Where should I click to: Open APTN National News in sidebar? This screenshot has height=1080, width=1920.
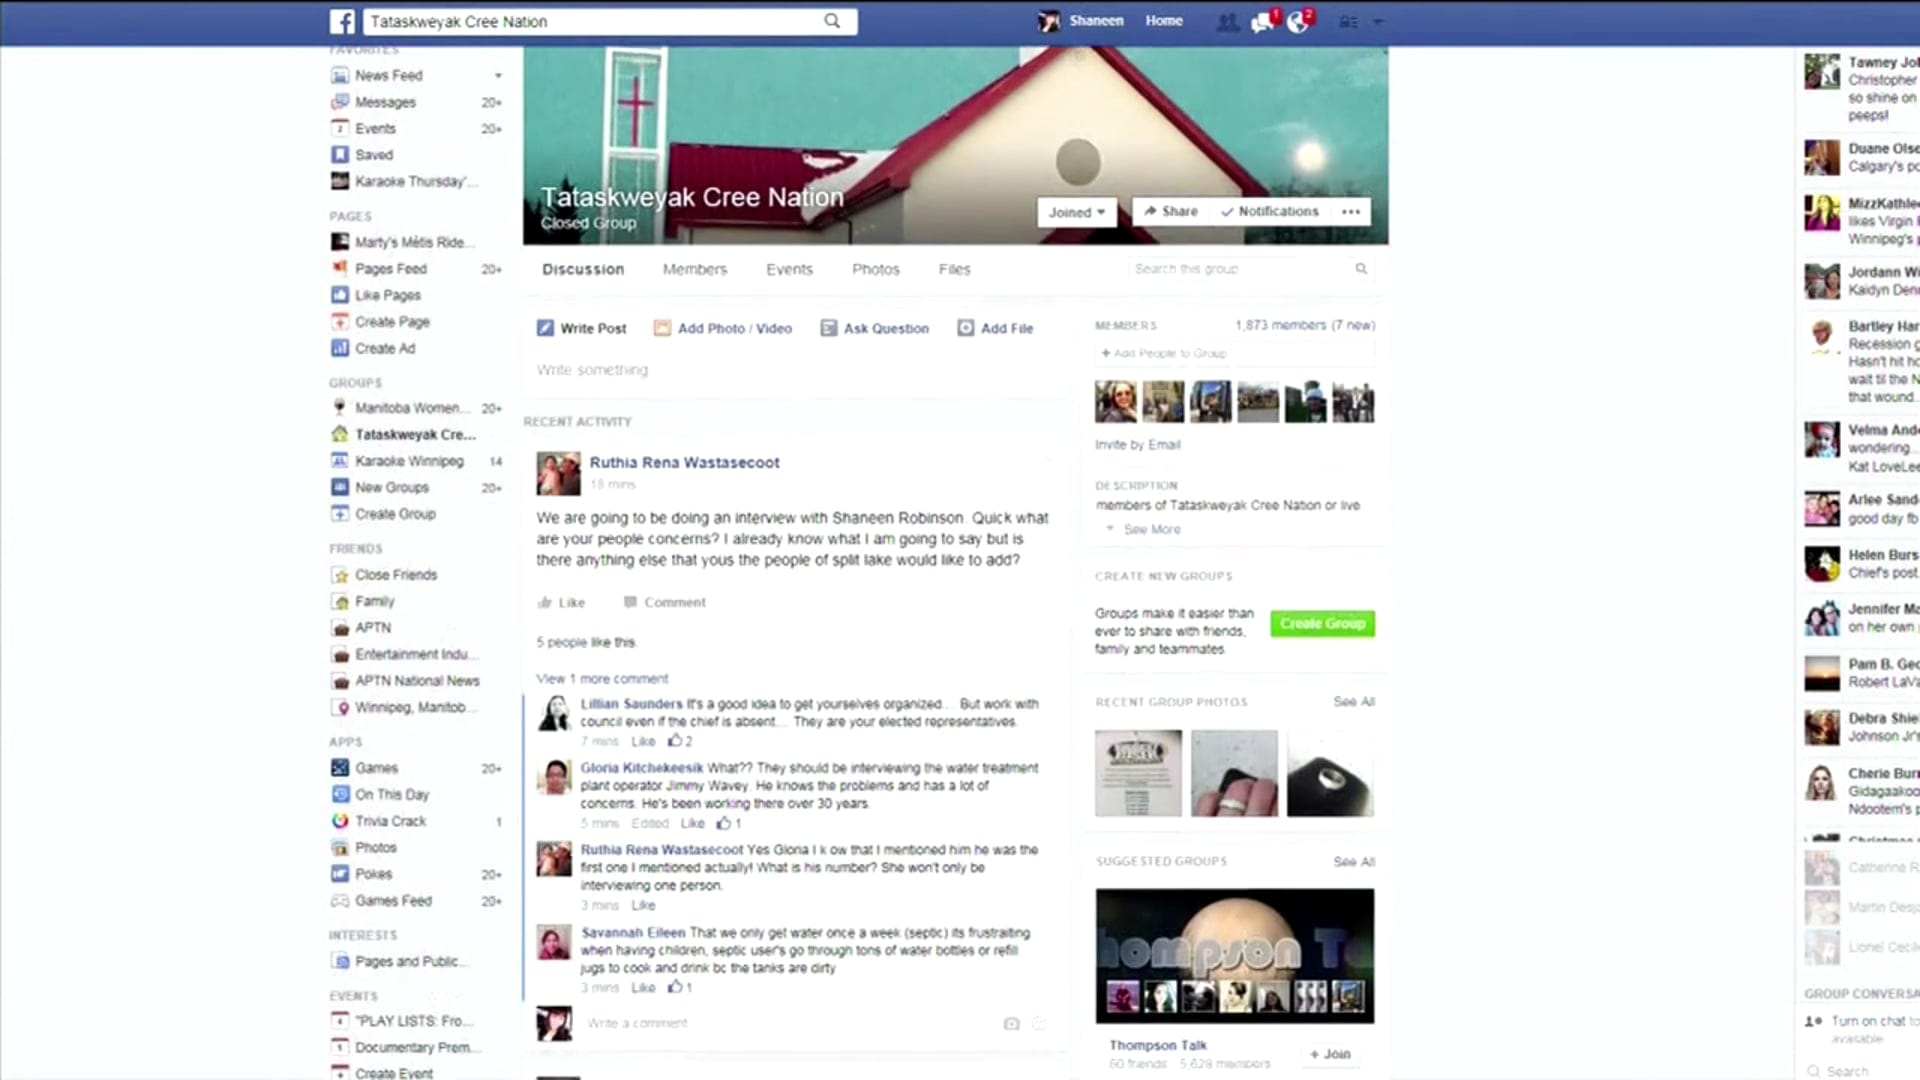pyautogui.click(x=417, y=681)
